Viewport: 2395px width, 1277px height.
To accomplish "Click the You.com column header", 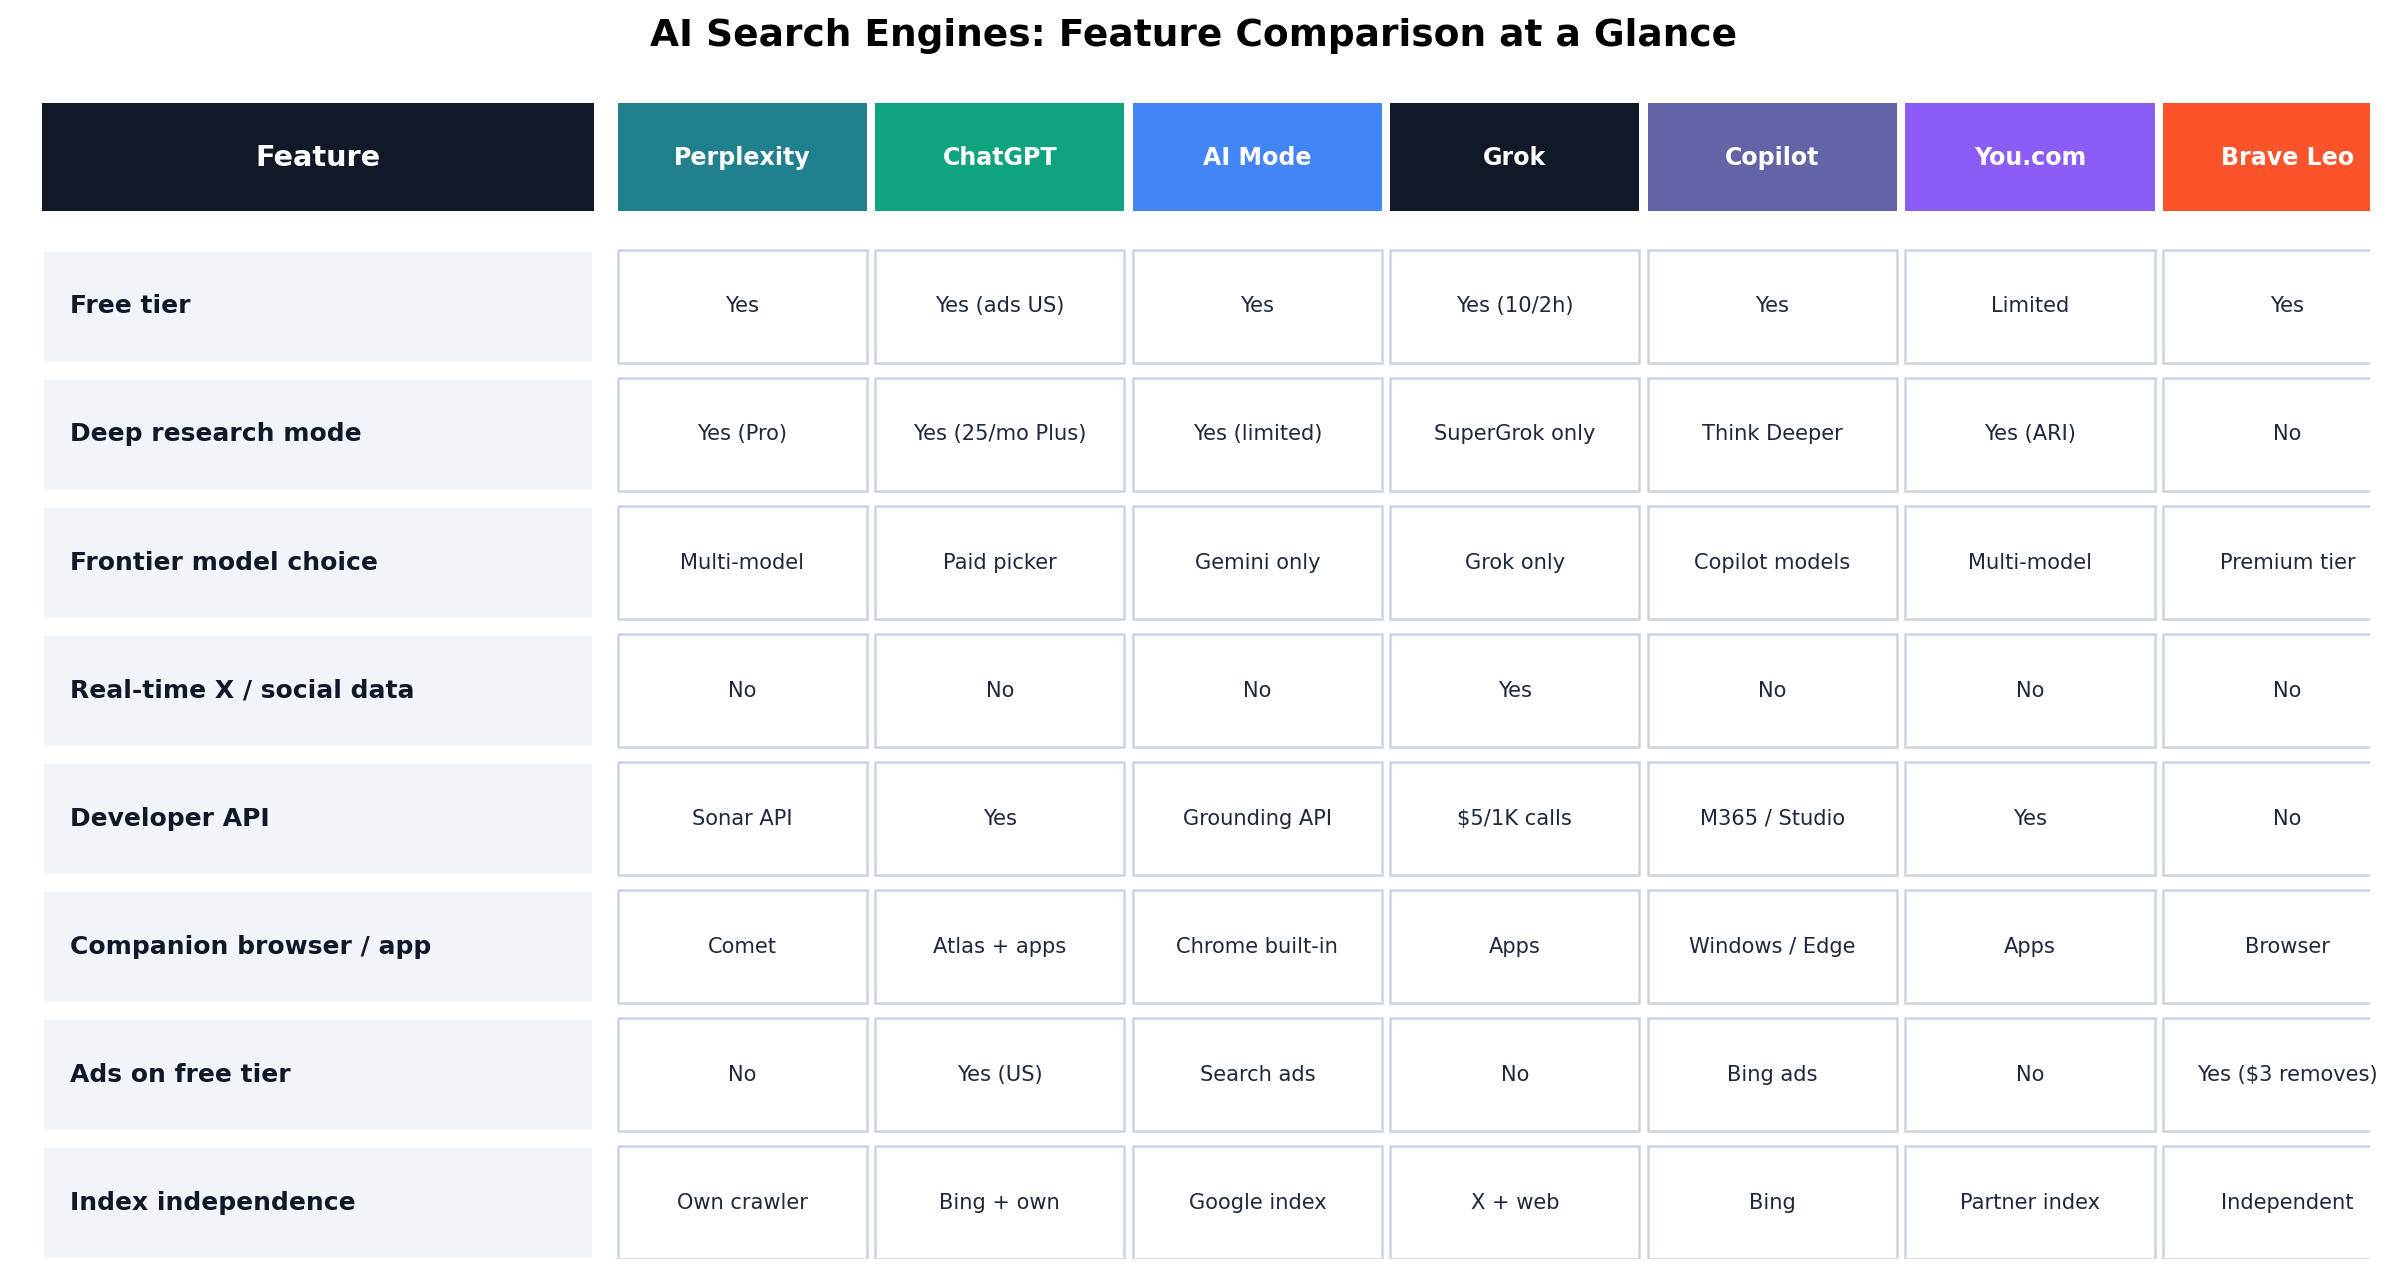I will [x=2030, y=157].
